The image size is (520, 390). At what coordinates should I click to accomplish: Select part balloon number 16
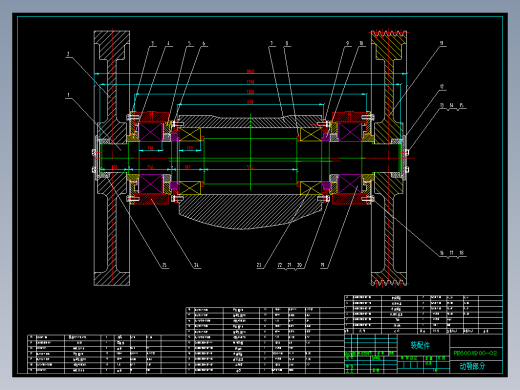tap(442, 253)
